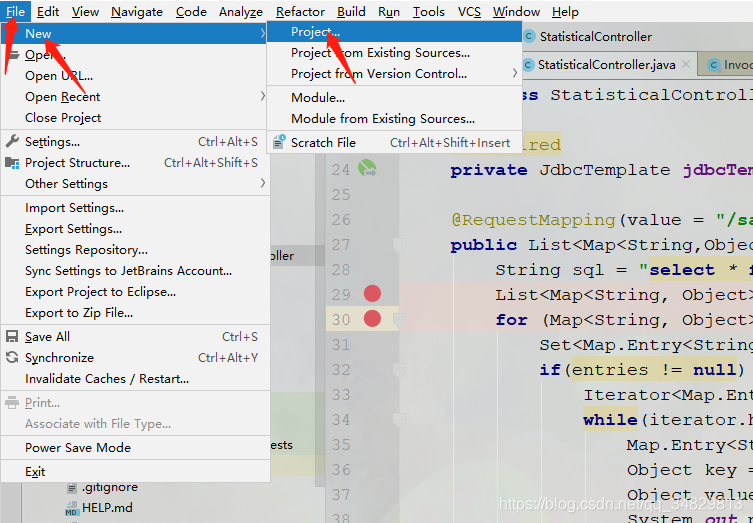This screenshot has width=753, height=523.
Task: Click the .gitignore file icon
Action: pyautogui.click(x=72, y=488)
